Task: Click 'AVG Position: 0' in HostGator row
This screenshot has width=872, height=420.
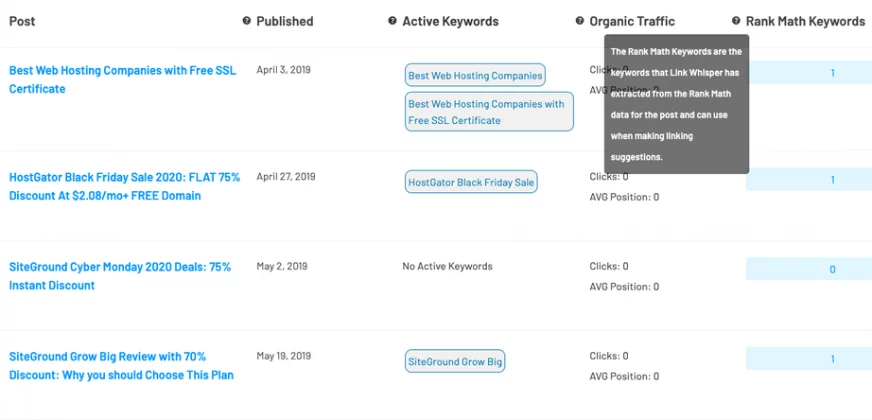Action: pyautogui.click(x=625, y=197)
